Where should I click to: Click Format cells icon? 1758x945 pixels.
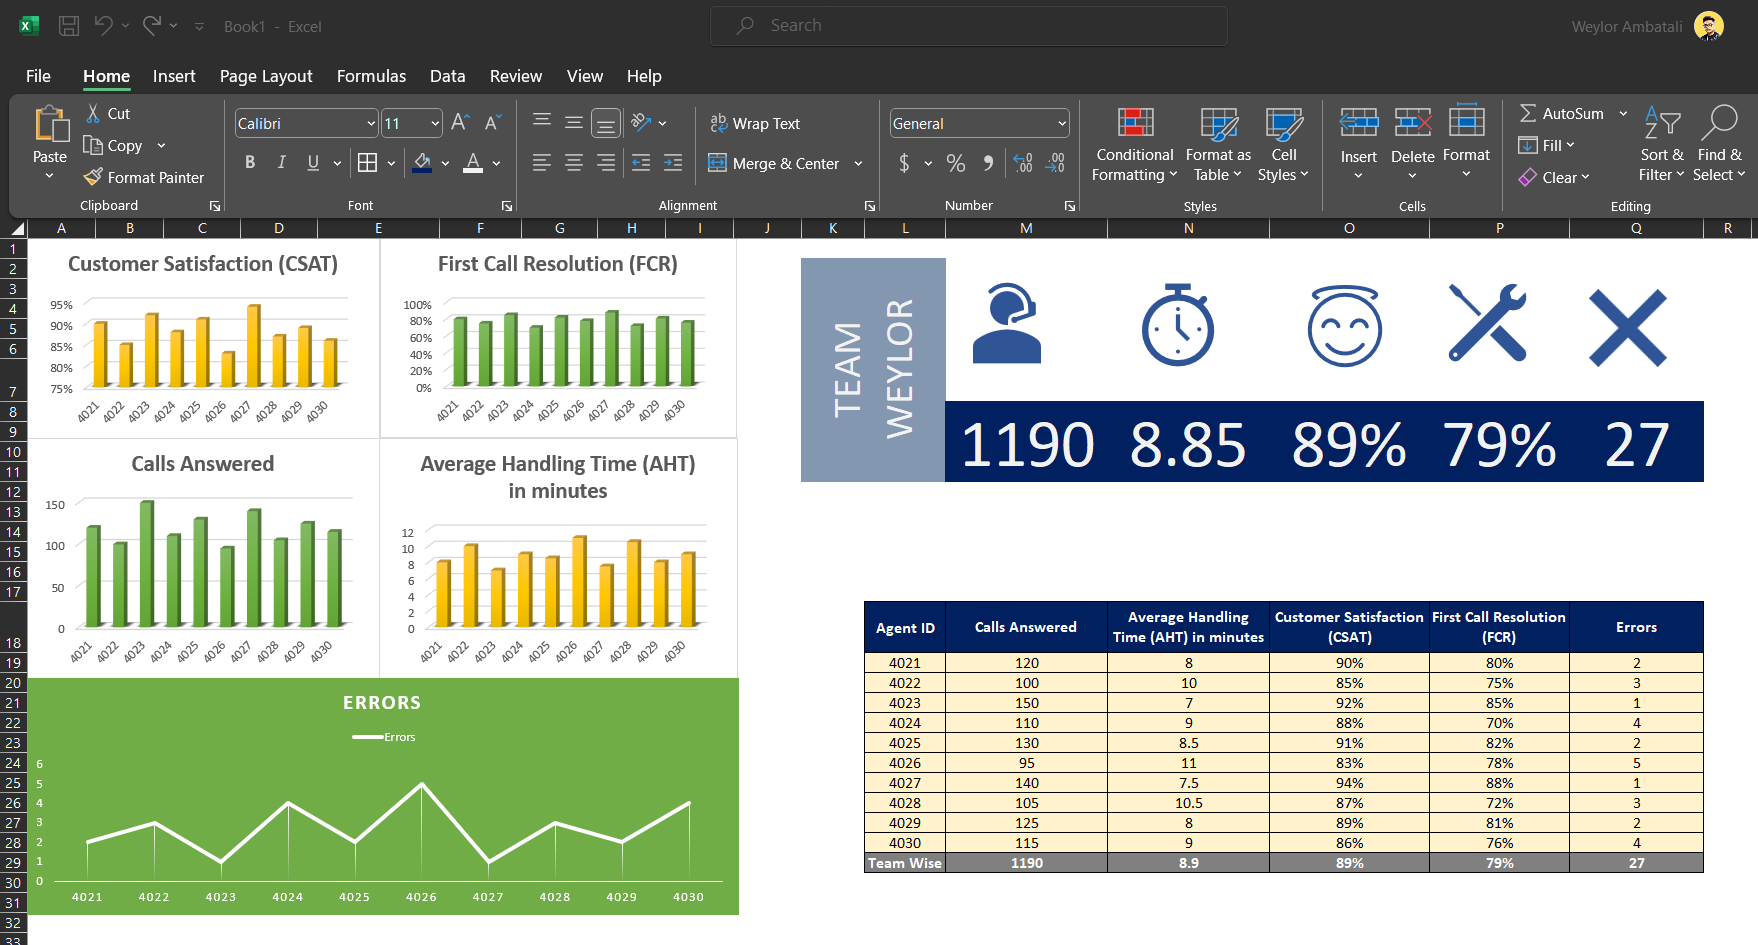[x=1466, y=122]
